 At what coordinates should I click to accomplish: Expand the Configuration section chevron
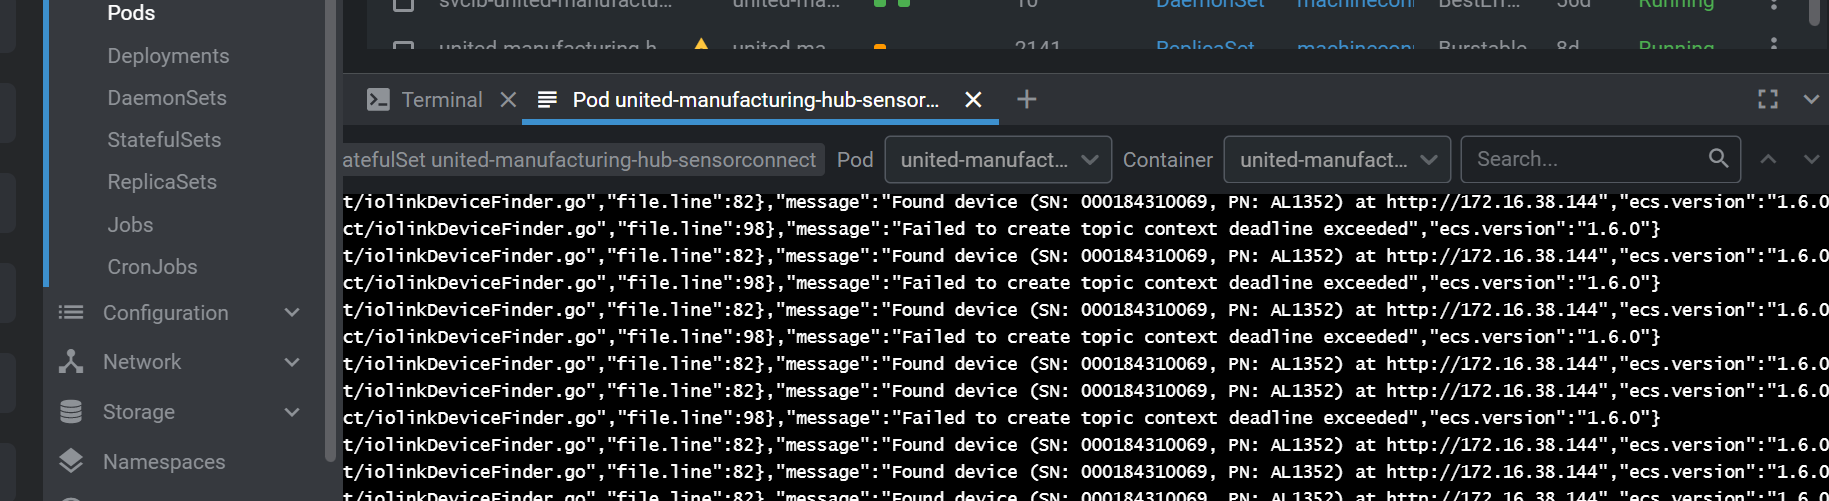[x=292, y=313]
